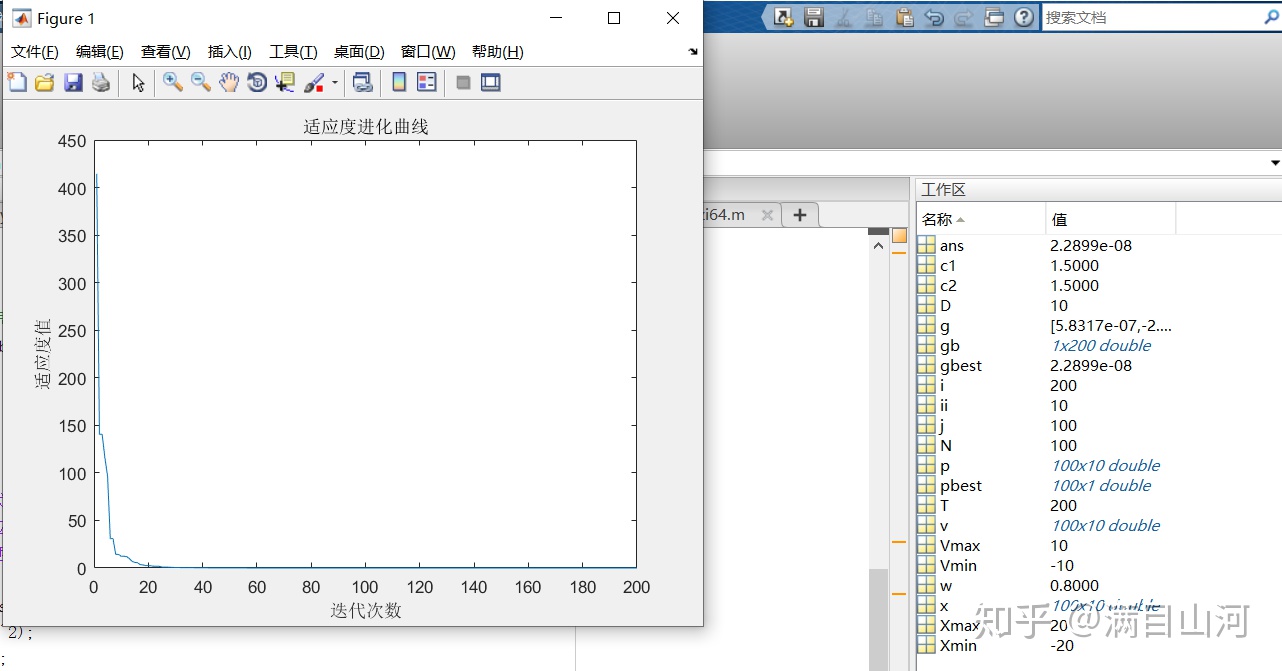Select the Edit Plot arrow tool
1282x671 pixels.
point(139,83)
